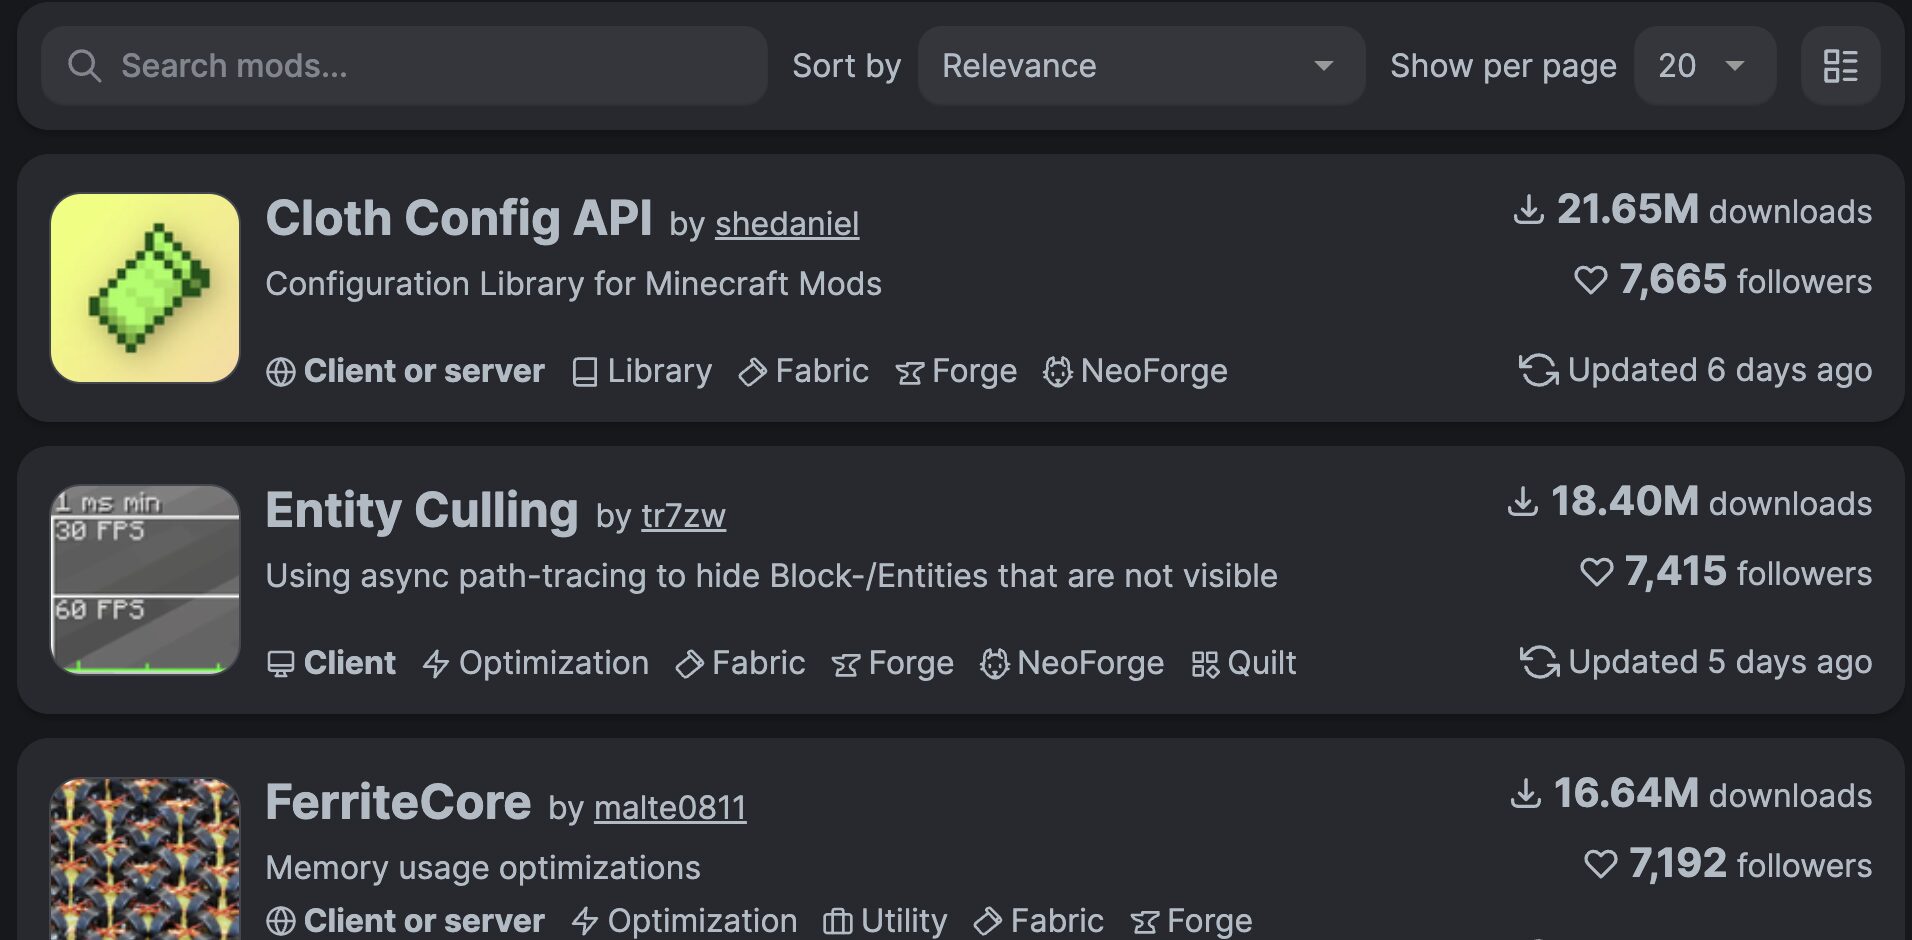Open the Cloth Config API mod title
The image size is (1912, 940).
[459, 218]
